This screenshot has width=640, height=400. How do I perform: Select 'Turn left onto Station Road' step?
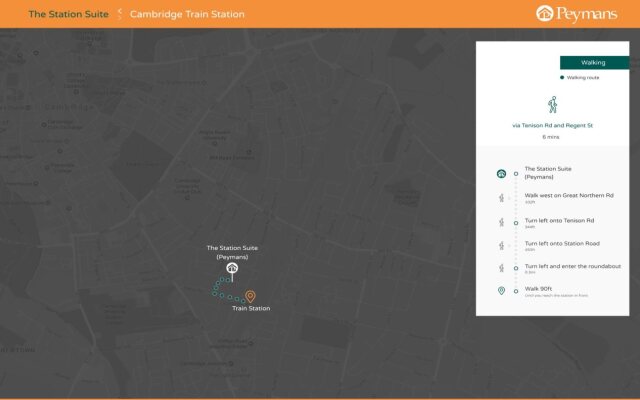[x=562, y=243]
